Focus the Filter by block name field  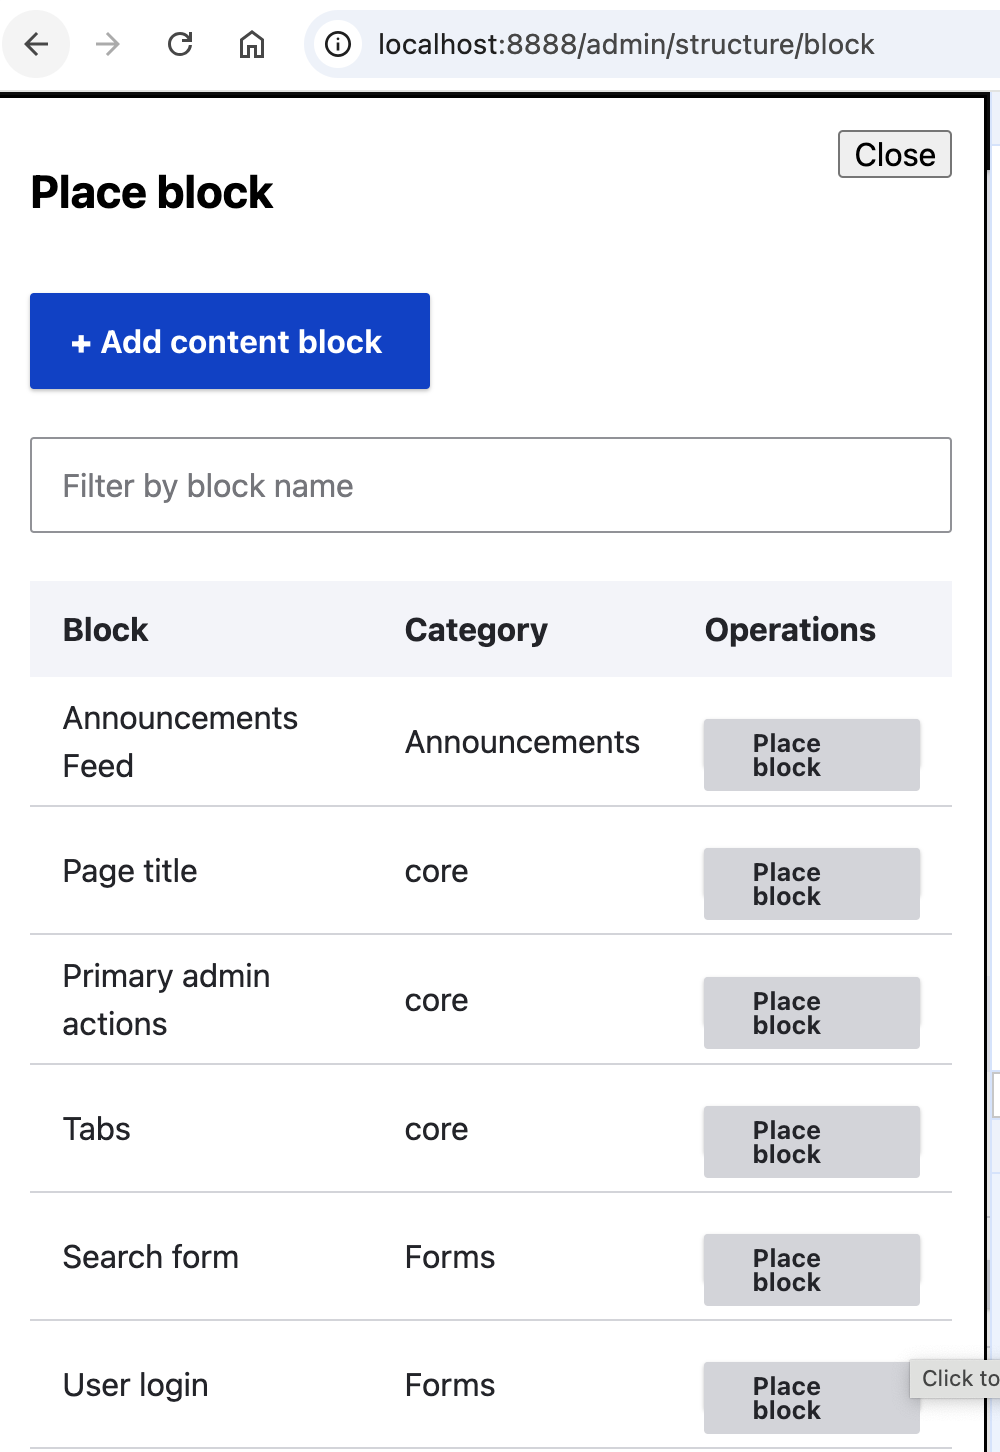[490, 485]
